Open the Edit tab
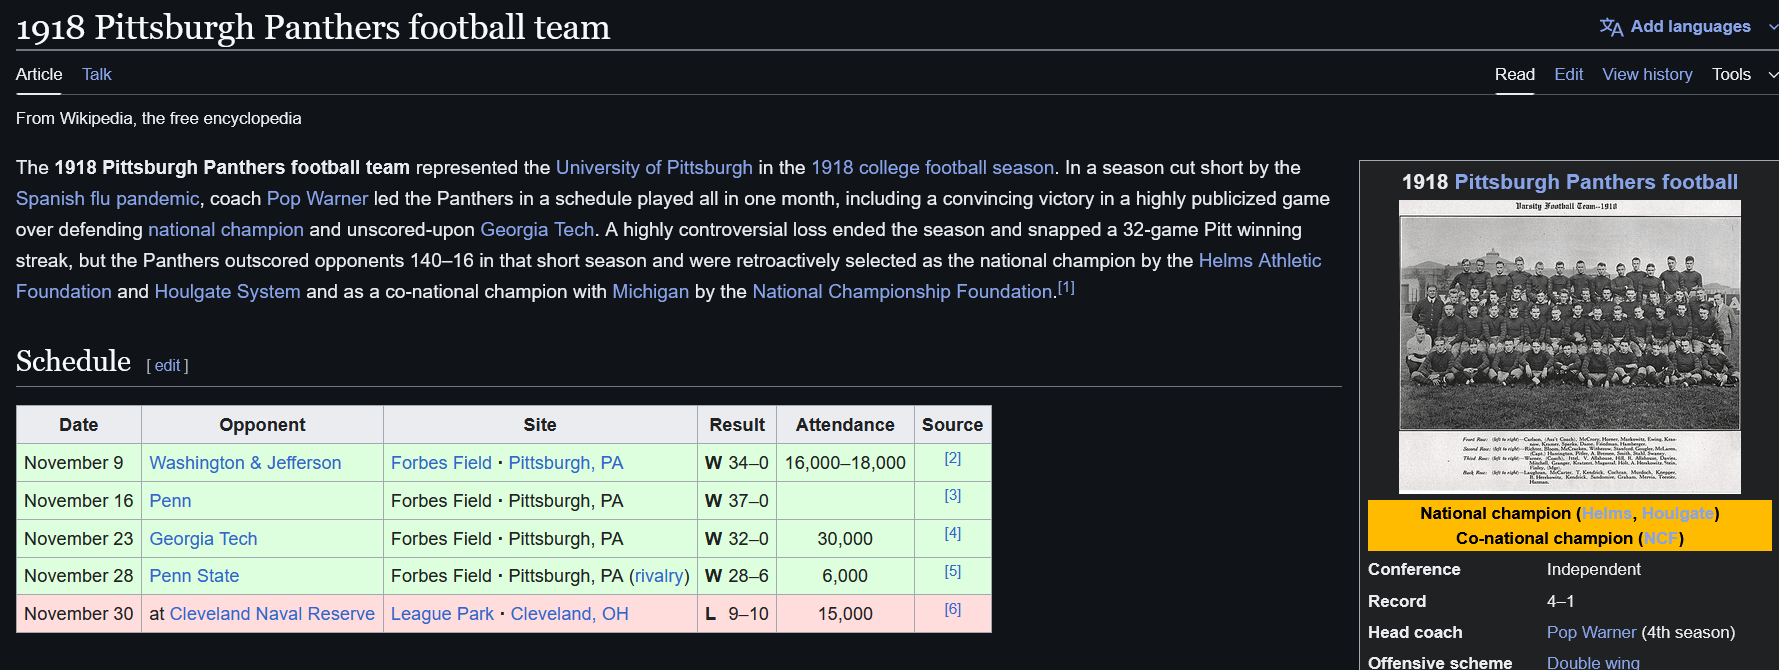Screen dimensions: 1779x670 pyautogui.click(x=1568, y=74)
